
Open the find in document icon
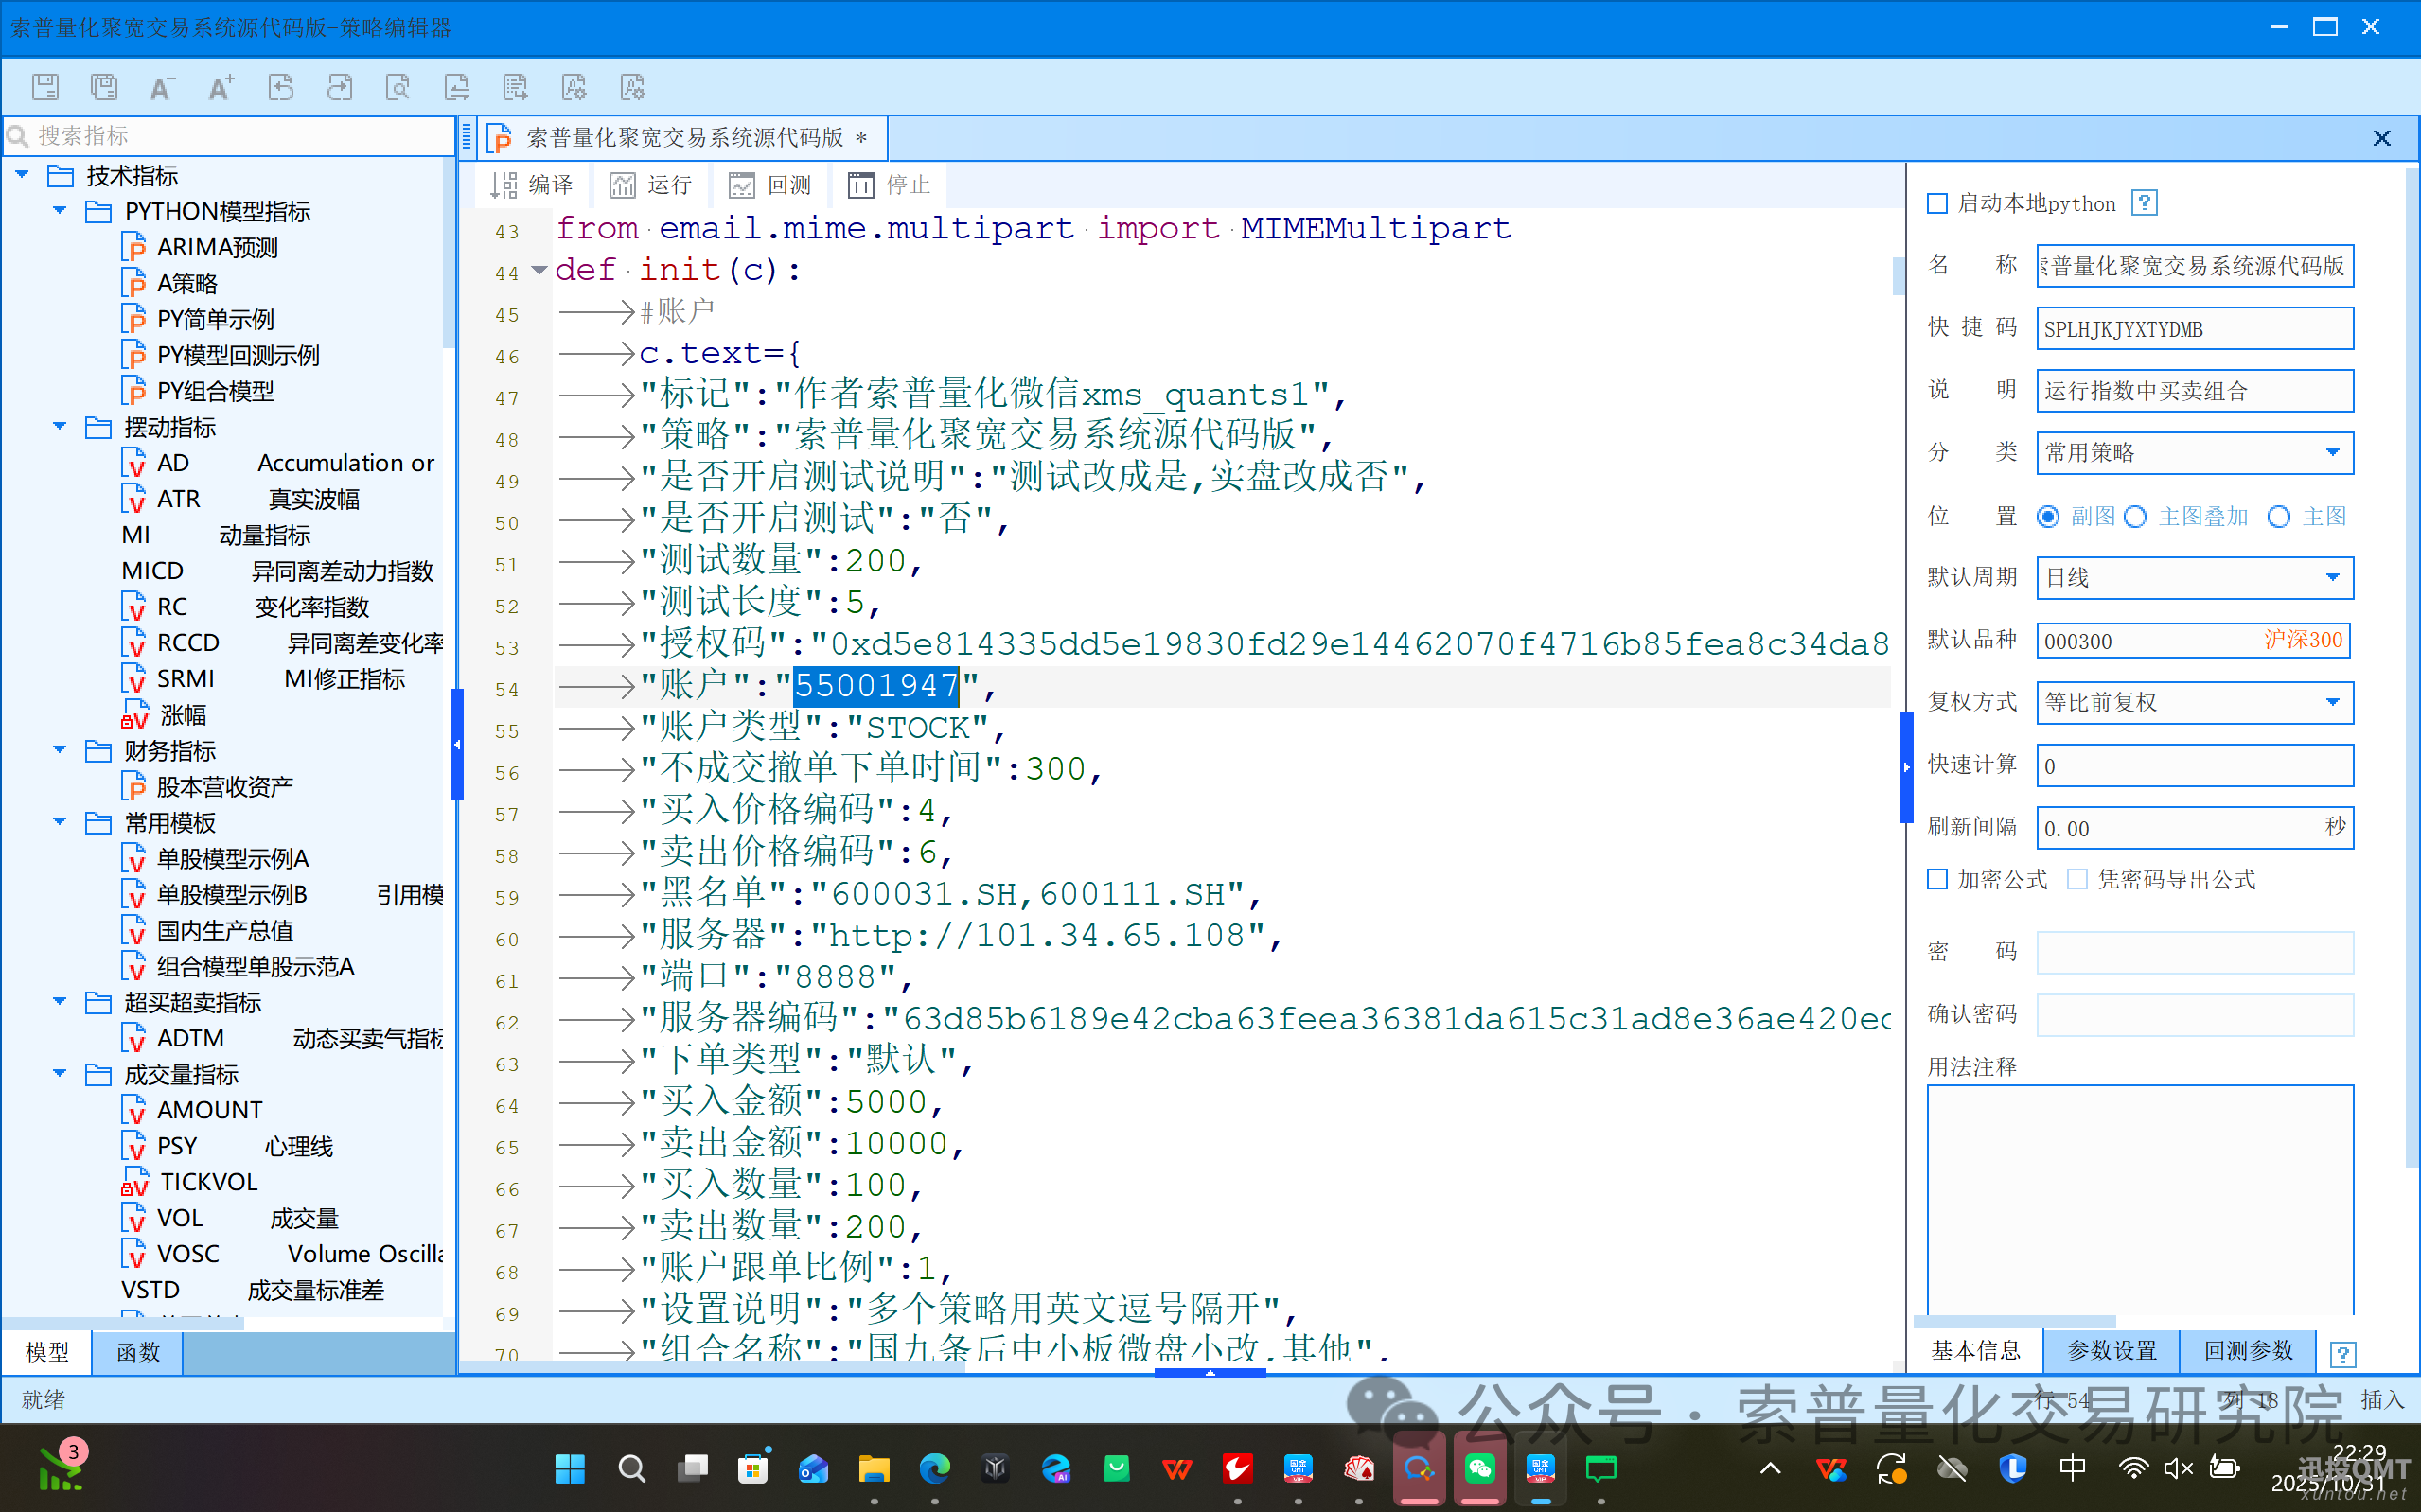coord(398,87)
